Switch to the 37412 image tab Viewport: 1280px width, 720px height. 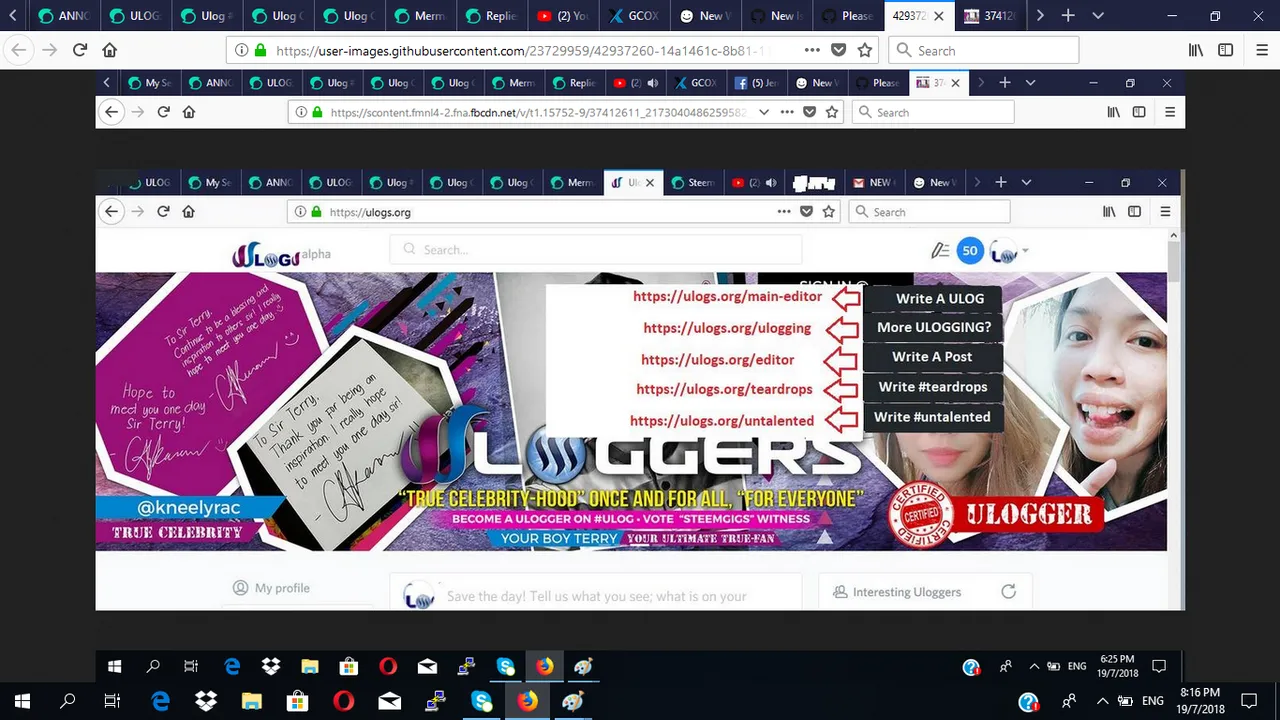(992, 16)
